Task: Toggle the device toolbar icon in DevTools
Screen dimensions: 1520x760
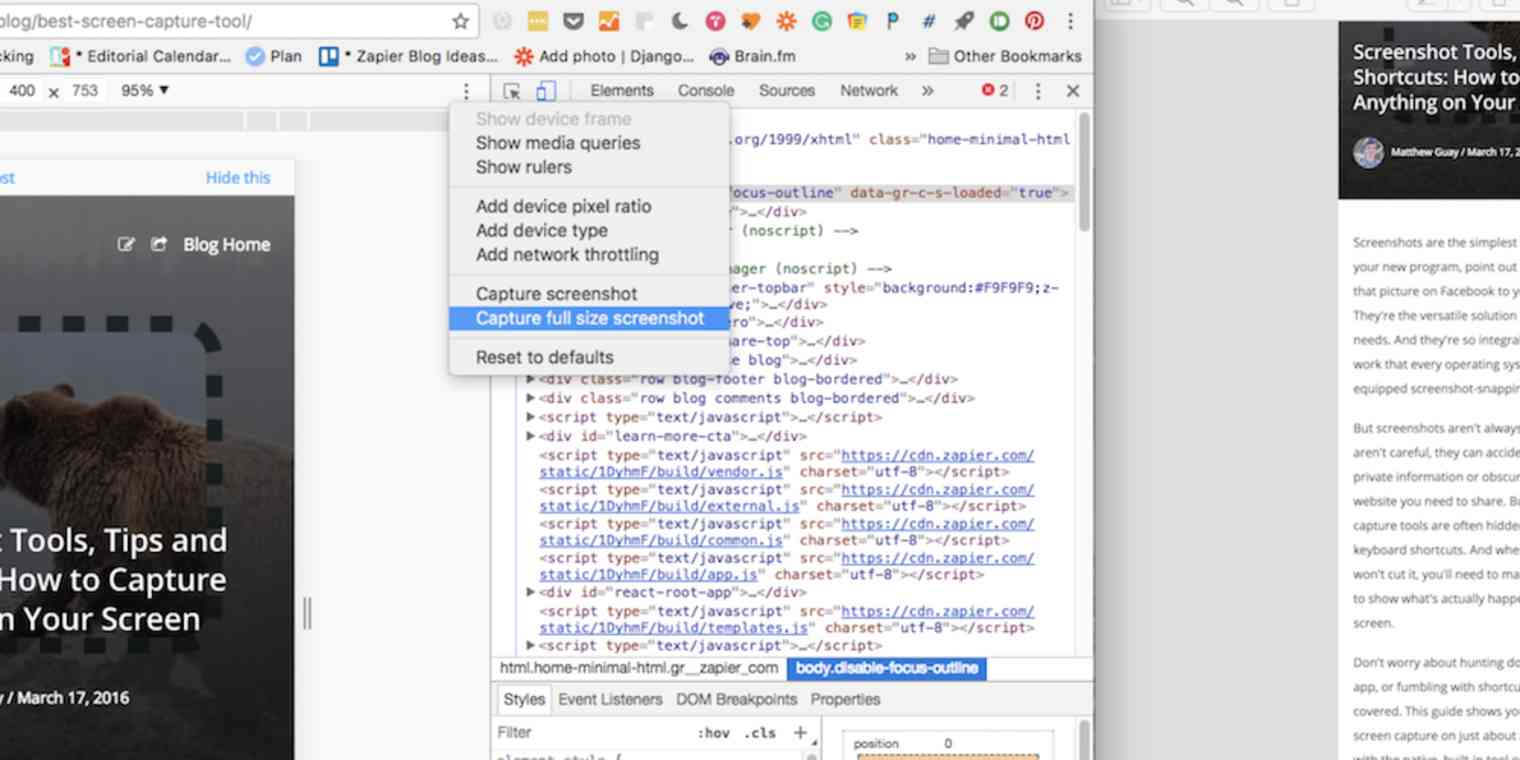Action: (x=545, y=91)
